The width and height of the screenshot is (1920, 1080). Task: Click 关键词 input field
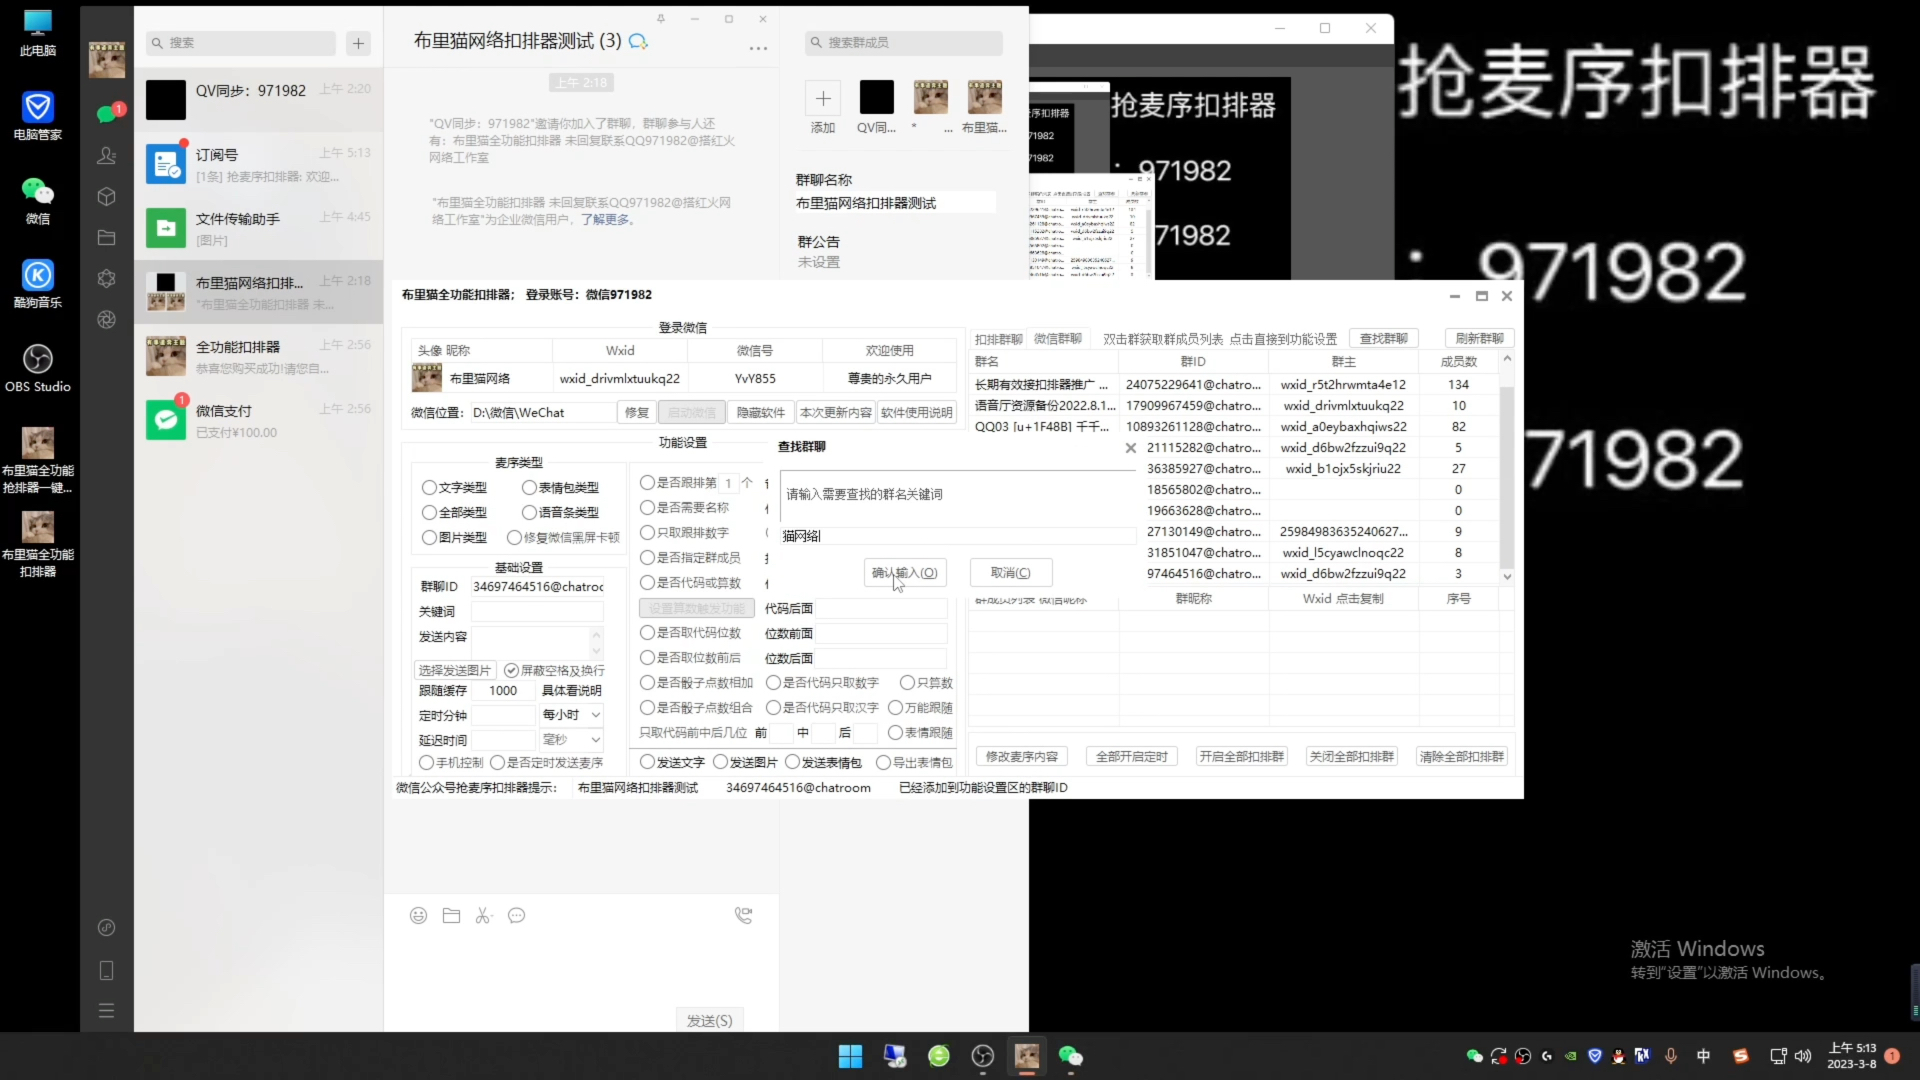(537, 612)
